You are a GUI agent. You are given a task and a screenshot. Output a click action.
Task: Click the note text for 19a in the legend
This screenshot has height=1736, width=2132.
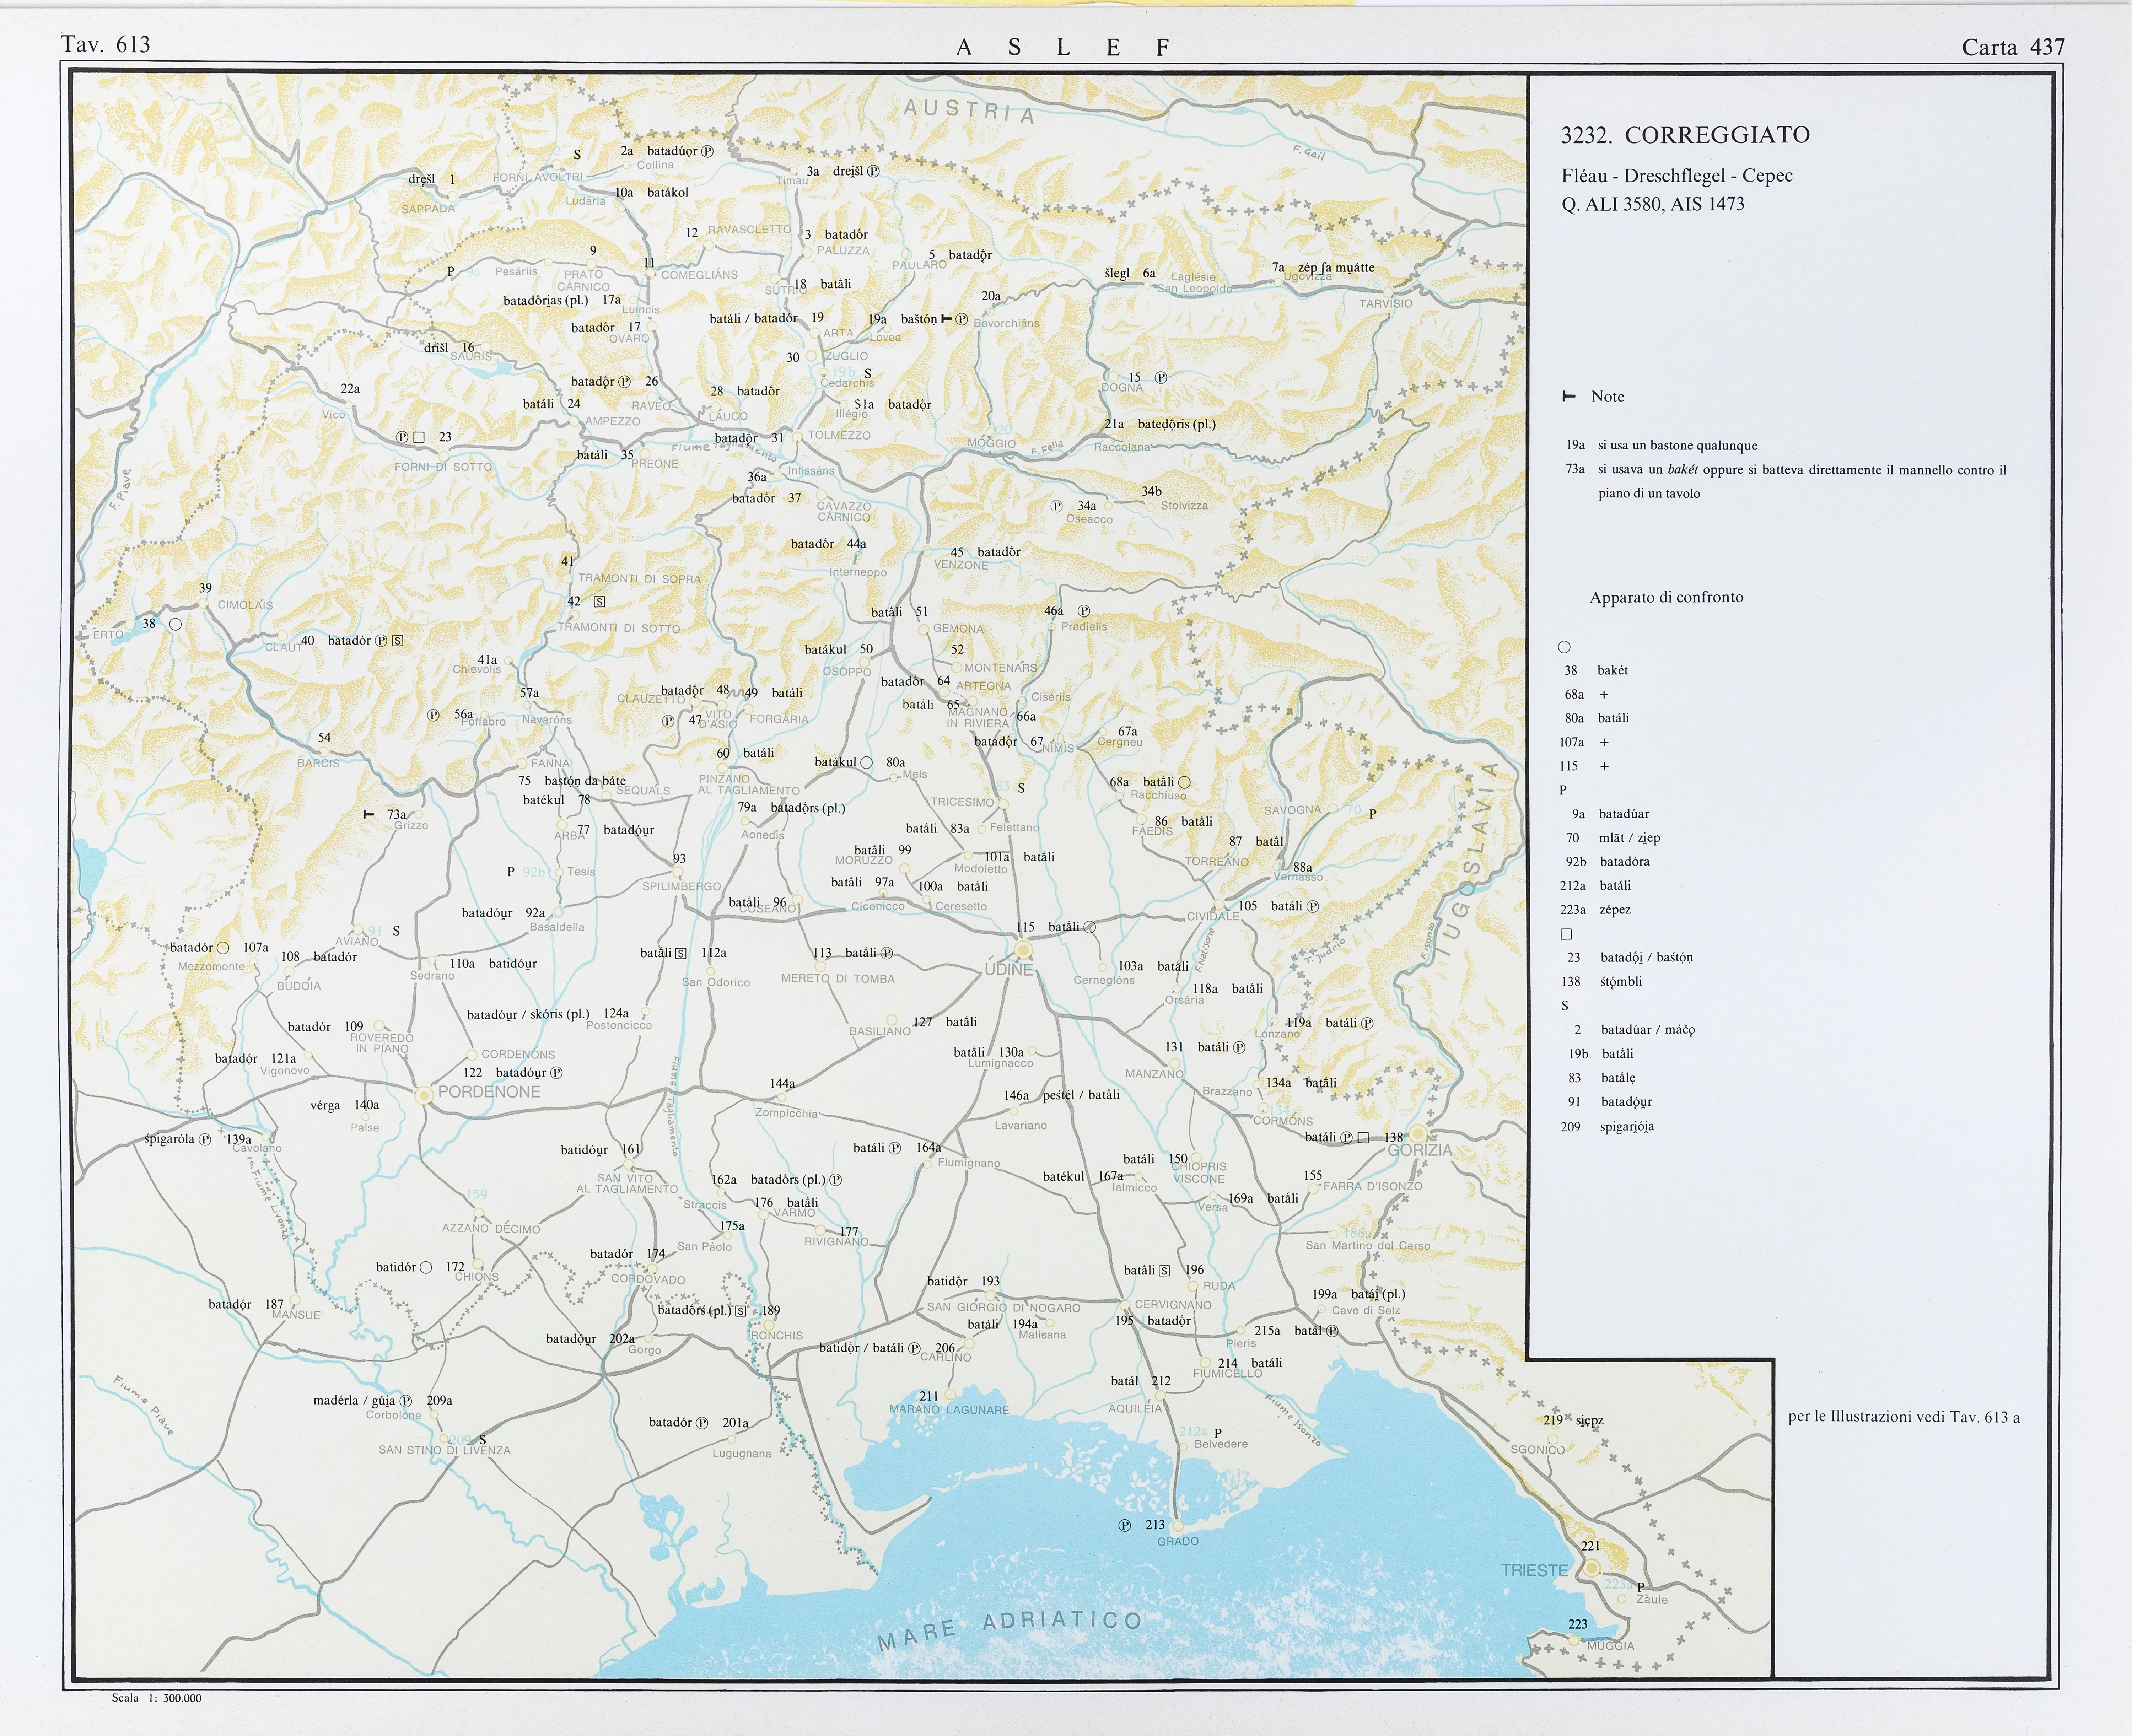coord(1677,445)
